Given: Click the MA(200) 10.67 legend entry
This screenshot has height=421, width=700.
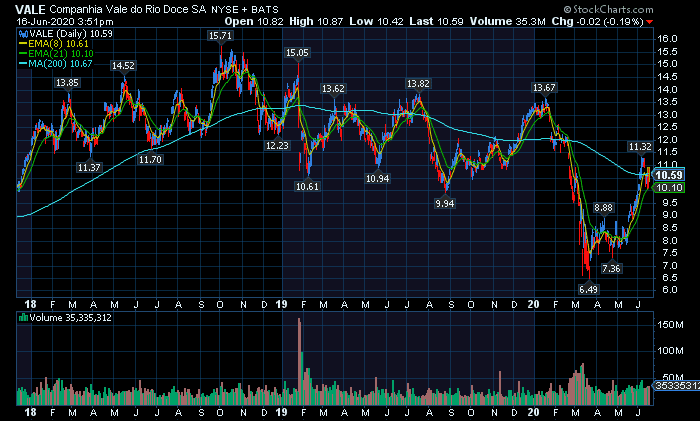Looking at the screenshot, I should [x=60, y=63].
